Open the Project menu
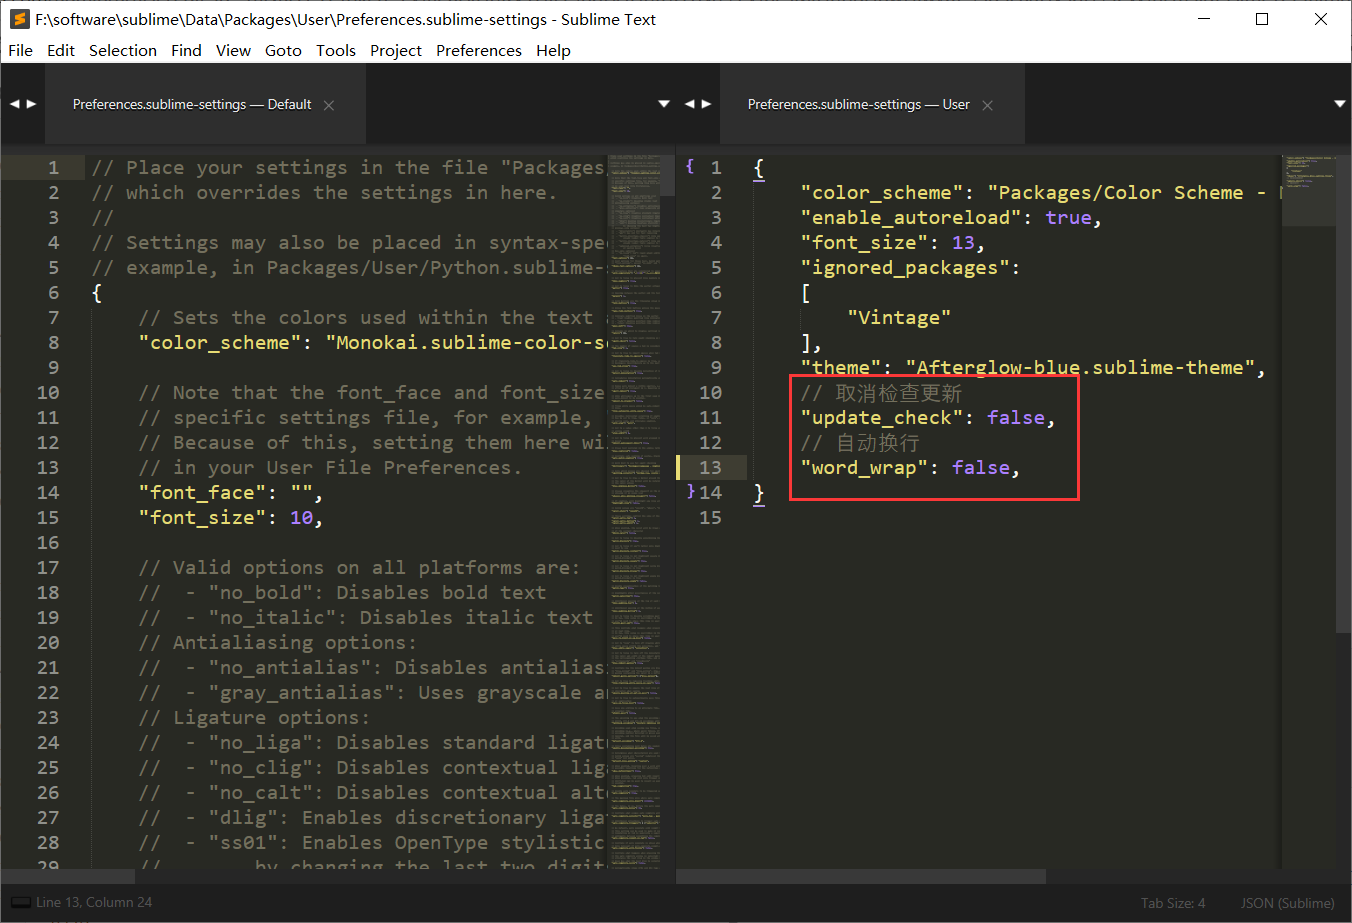The image size is (1352, 923). (396, 50)
